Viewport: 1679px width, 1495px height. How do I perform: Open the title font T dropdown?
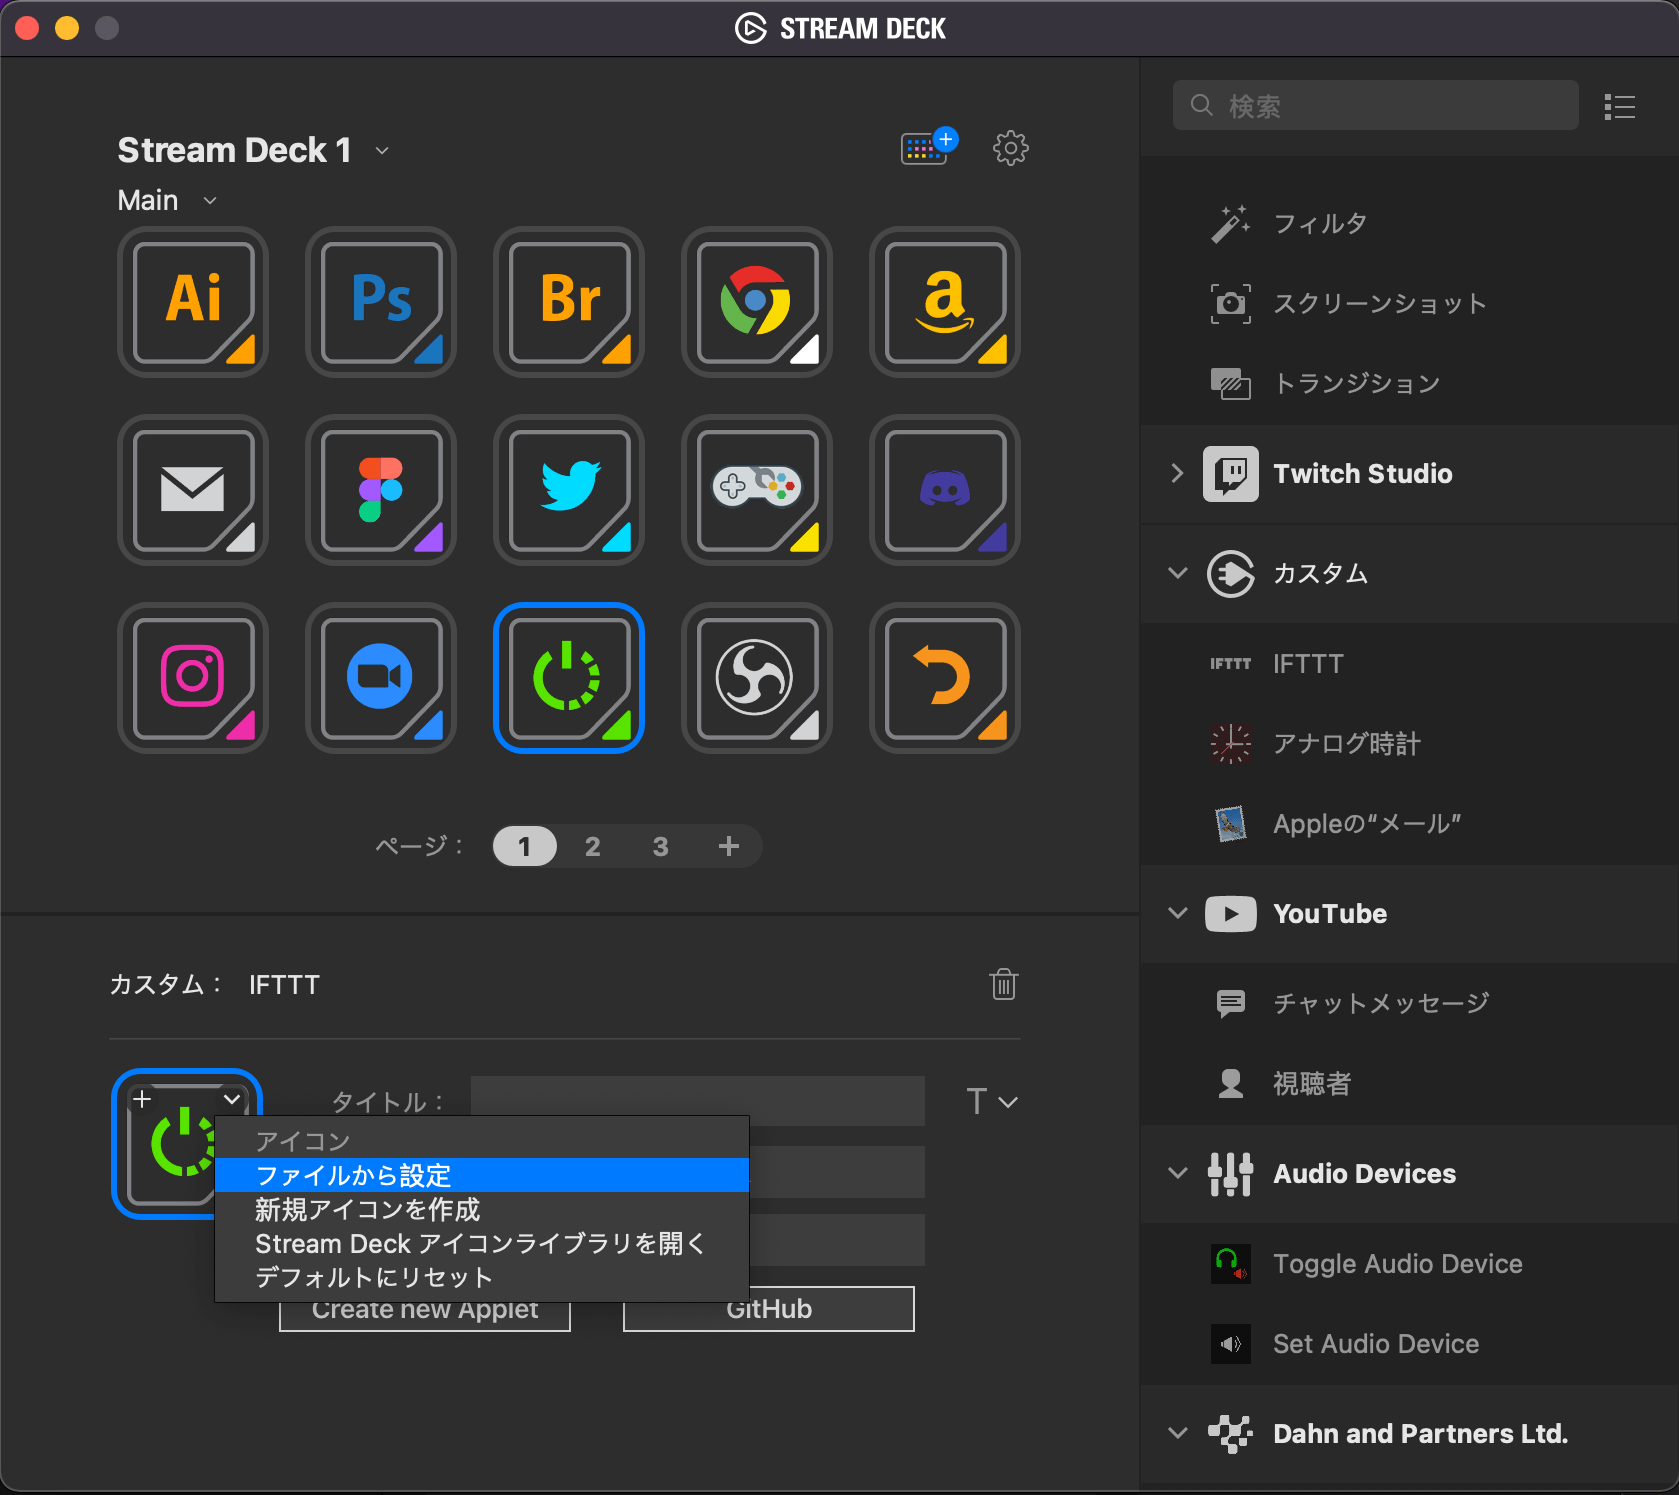coord(992,1102)
